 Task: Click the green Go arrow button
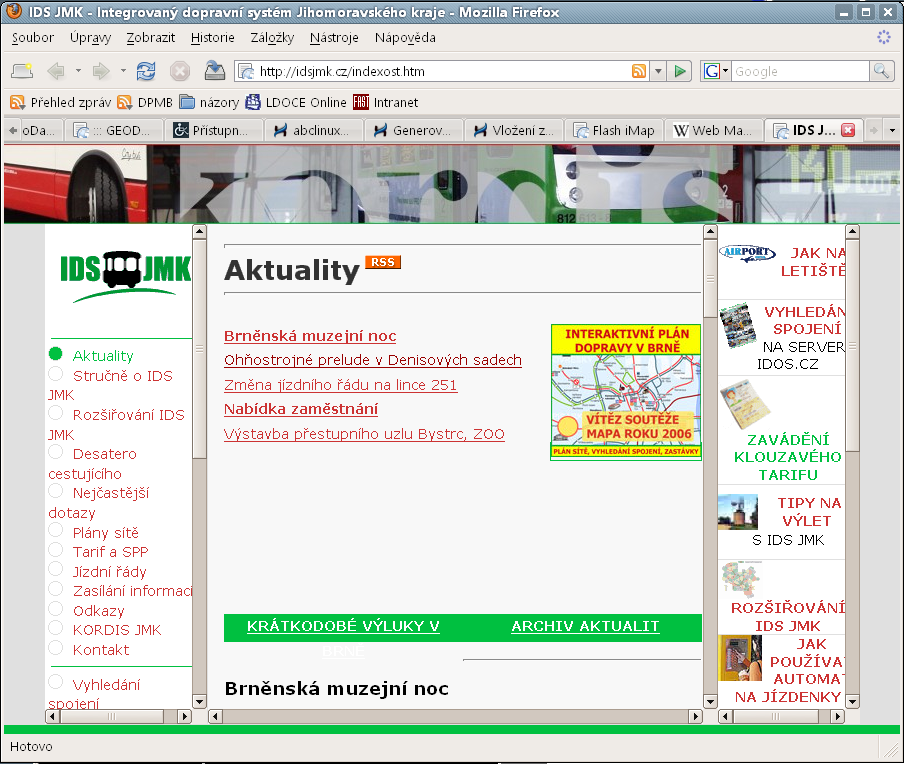coord(680,71)
